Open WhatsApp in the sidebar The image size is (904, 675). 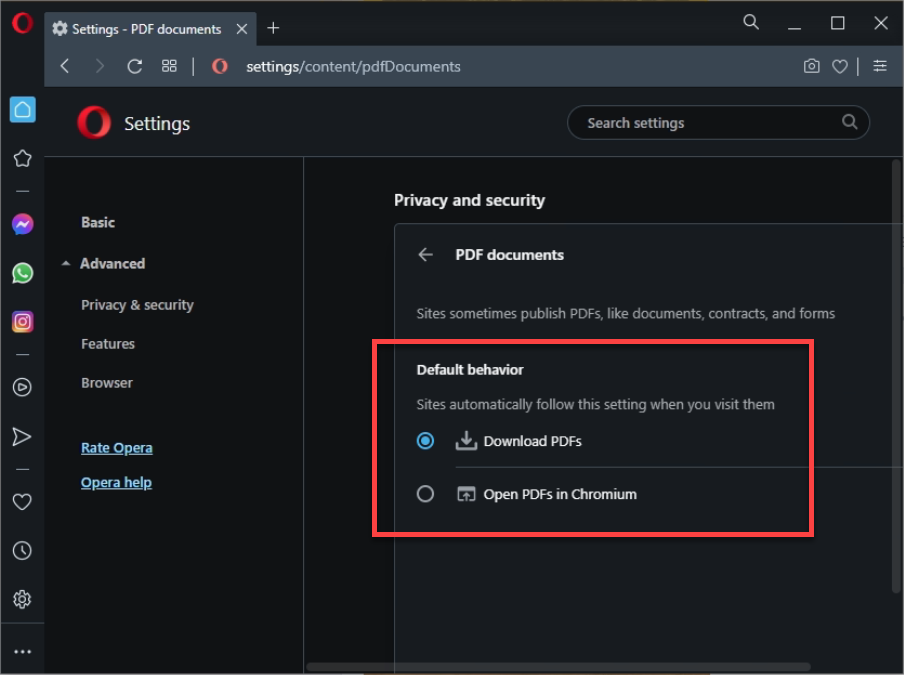[x=22, y=273]
